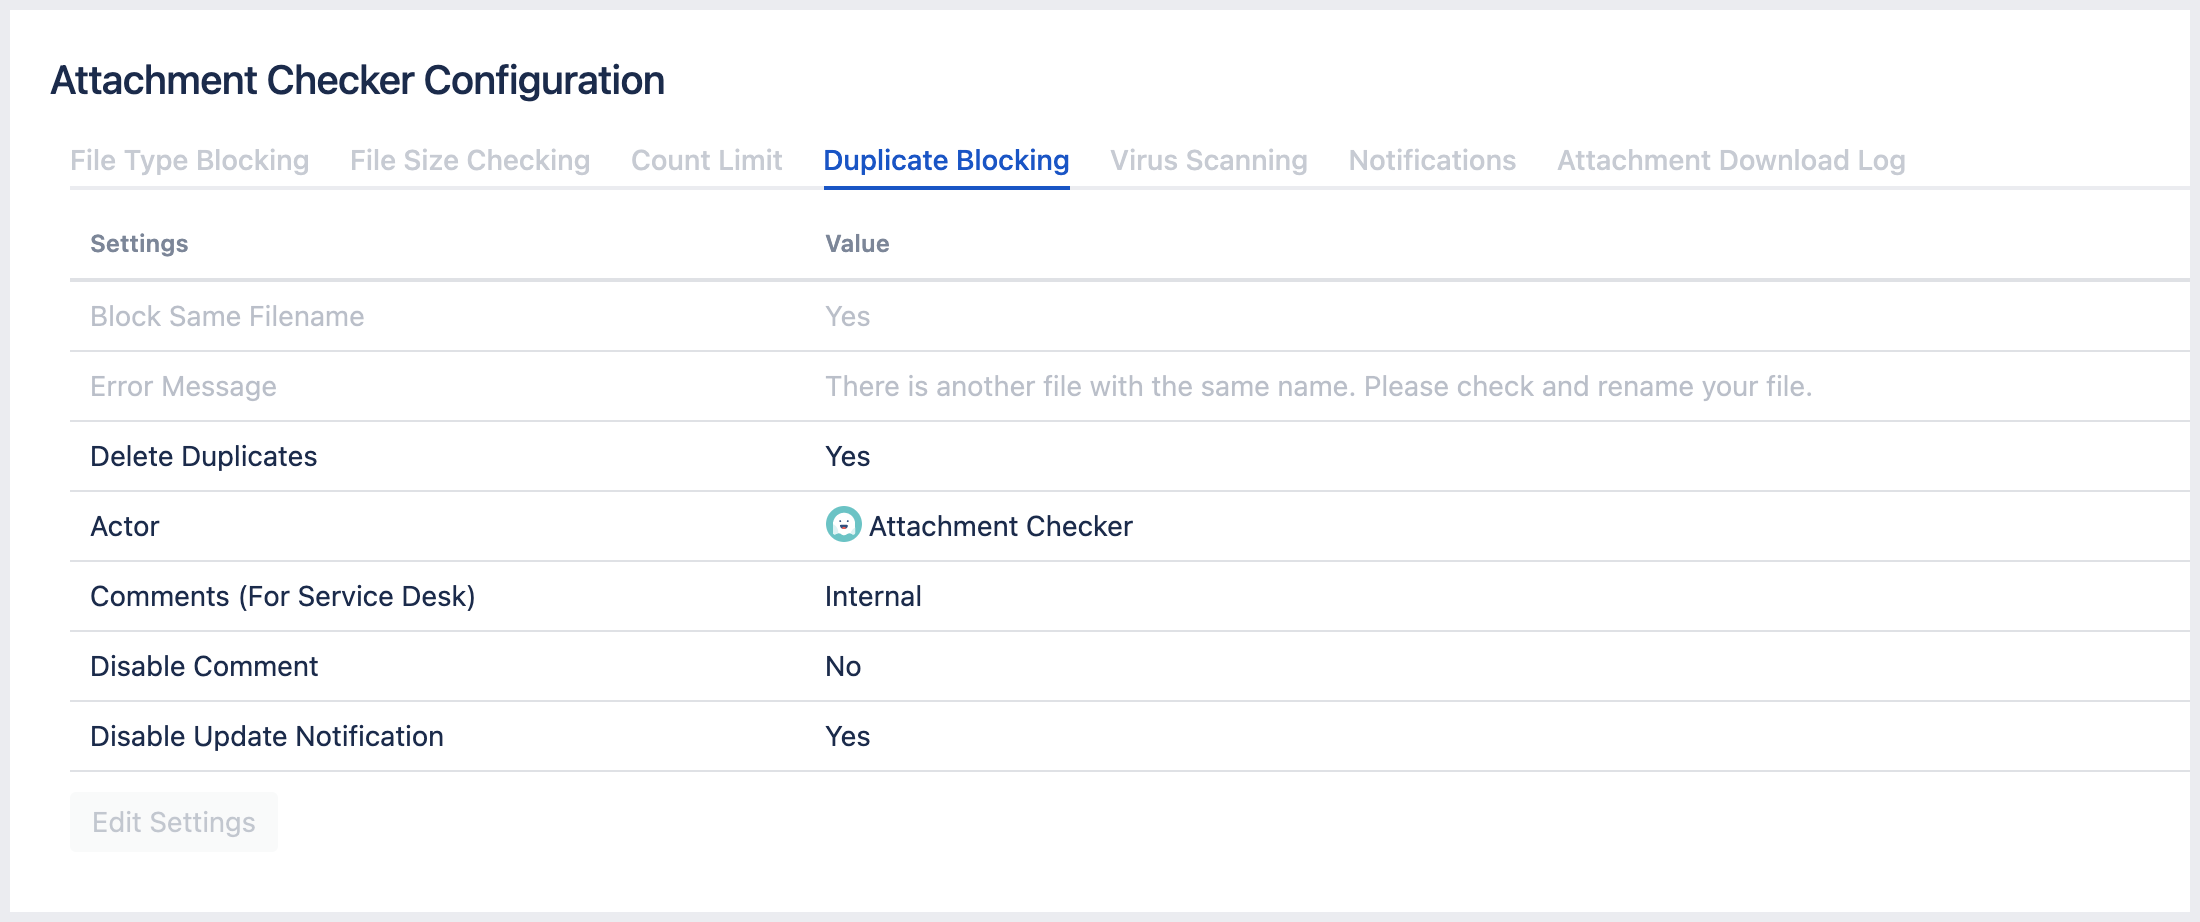The width and height of the screenshot is (2200, 922).
Task: Click the Disable Comment value showing No
Action: pyautogui.click(x=842, y=666)
